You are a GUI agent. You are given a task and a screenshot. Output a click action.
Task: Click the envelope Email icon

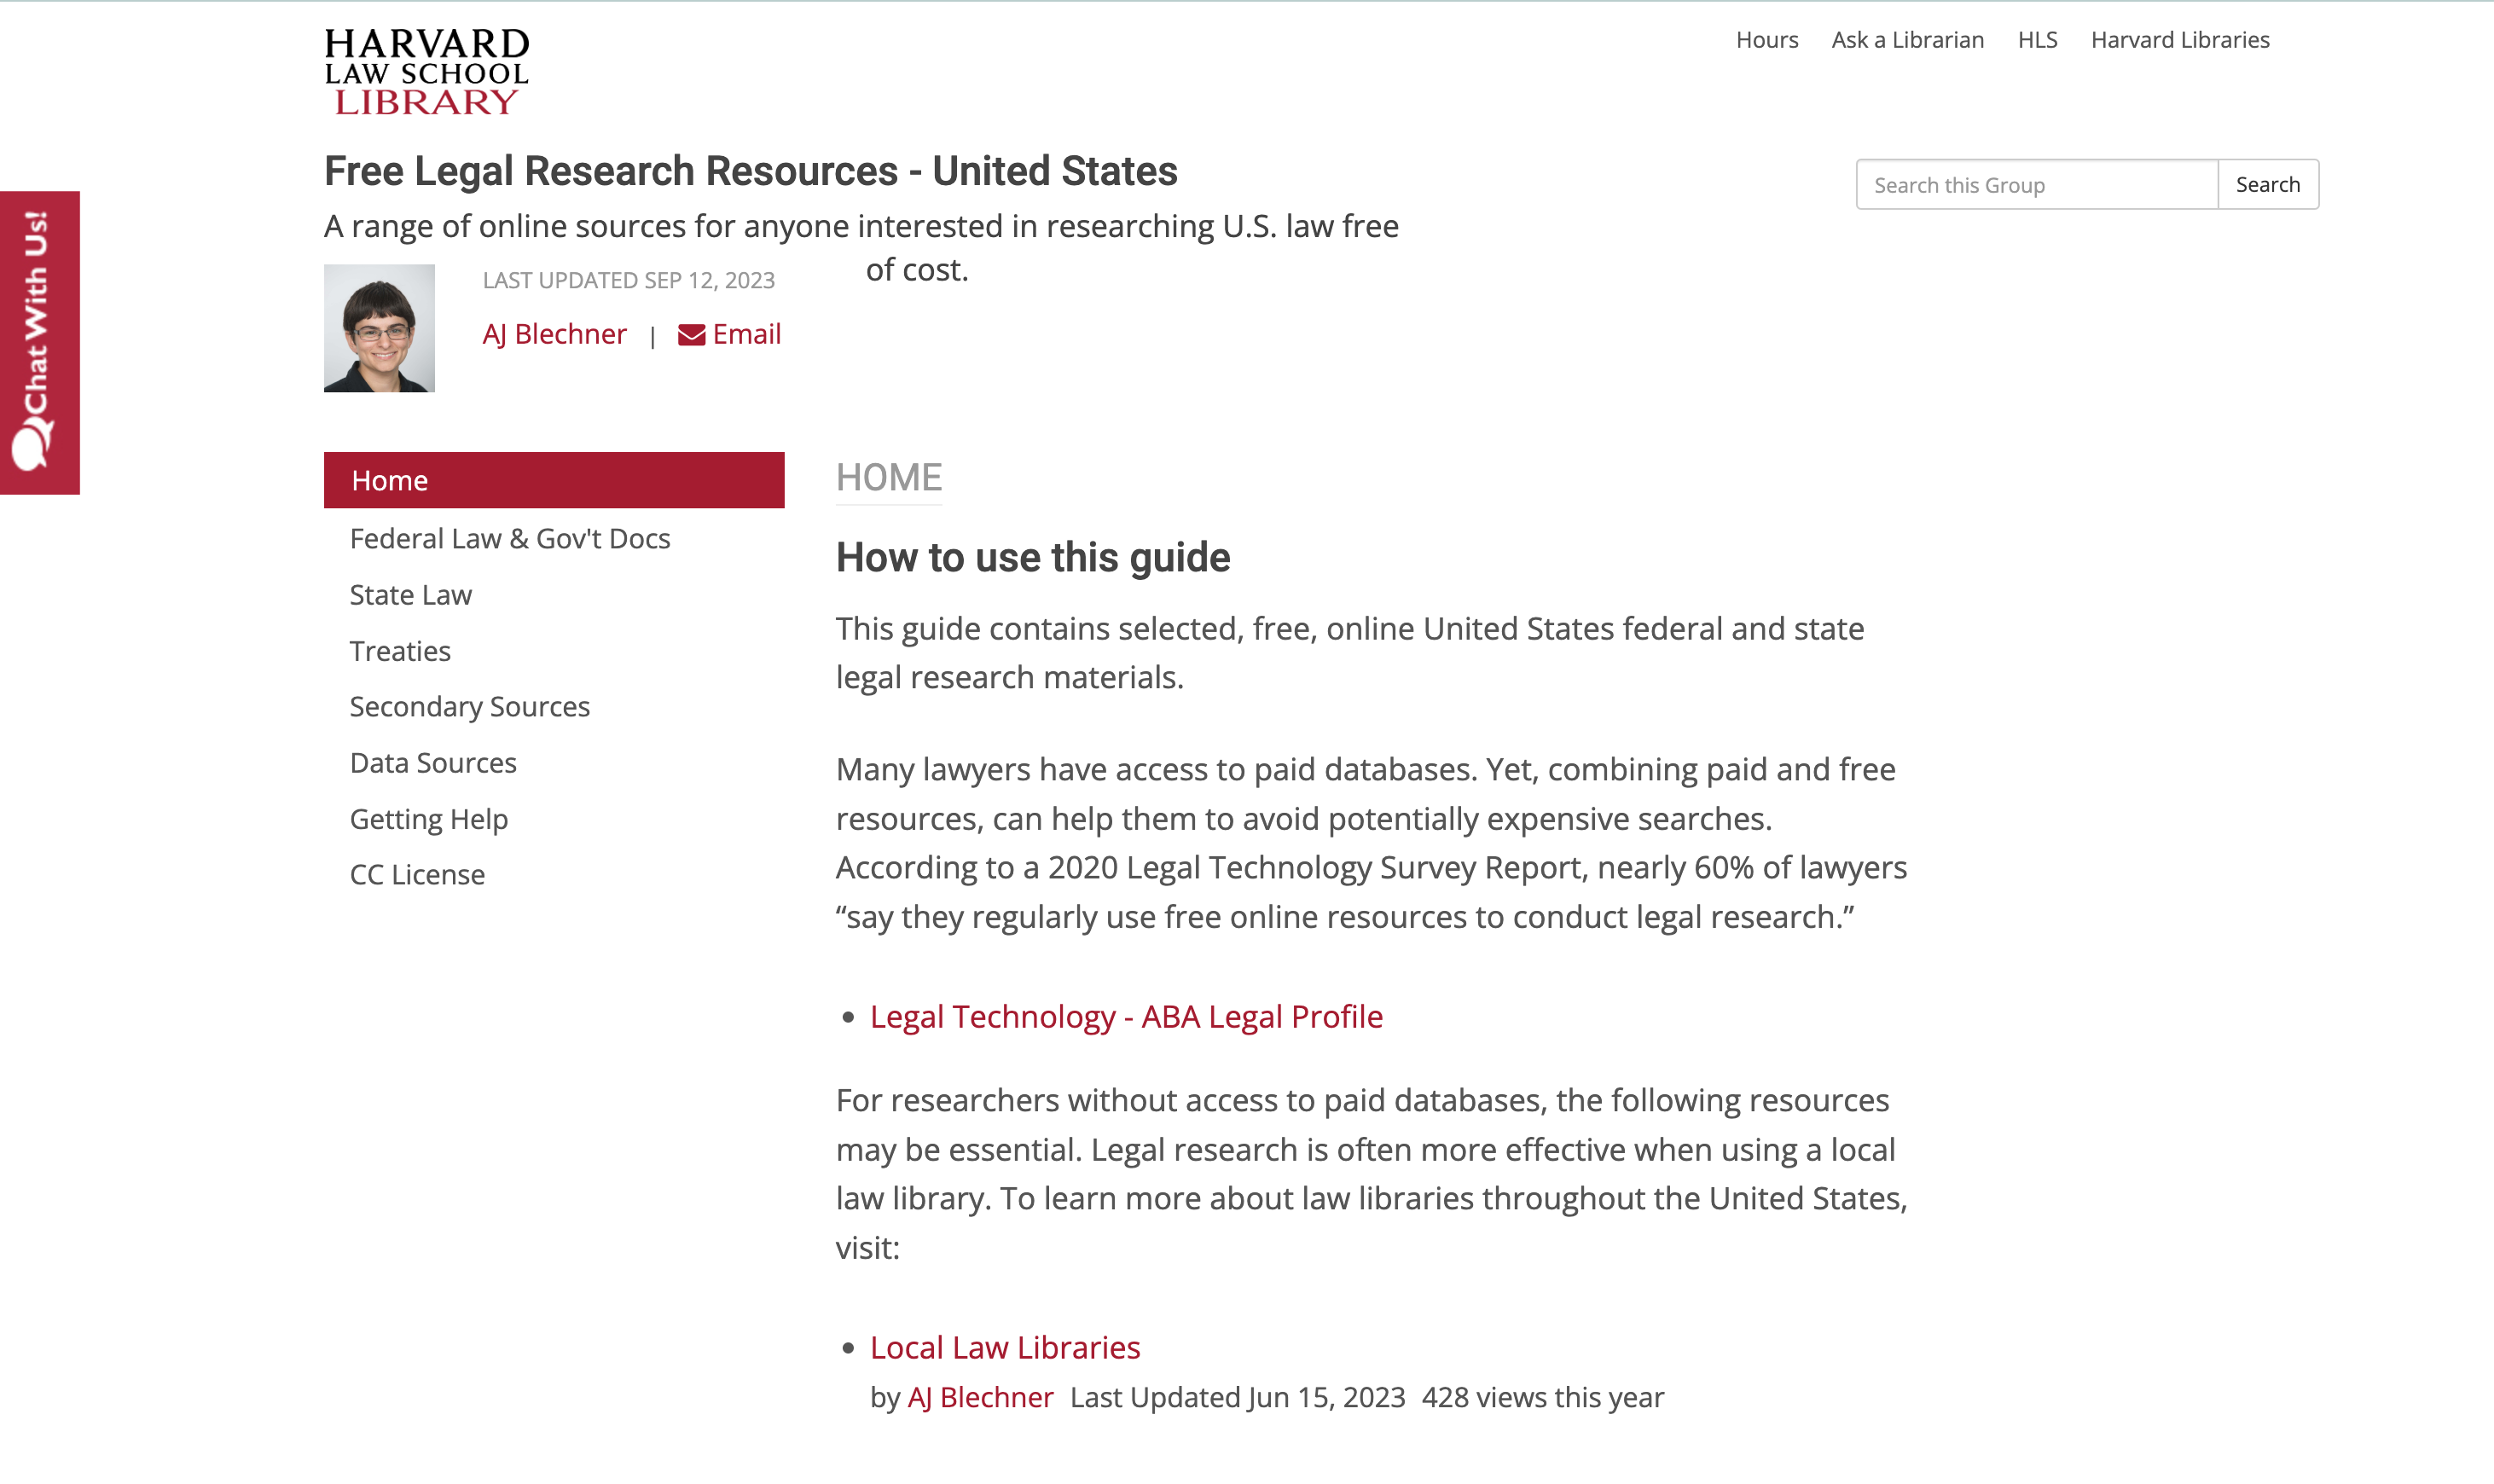pyautogui.click(x=691, y=335)
